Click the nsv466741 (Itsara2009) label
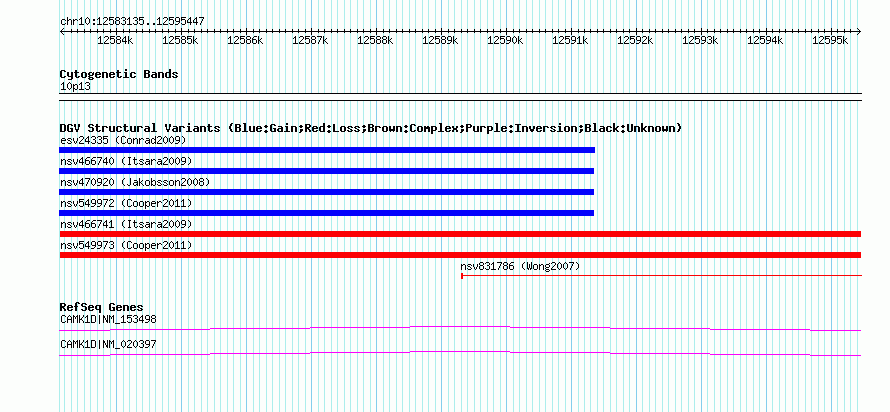Viewport: 890px width, 412px height. click(x=126, y=224)
